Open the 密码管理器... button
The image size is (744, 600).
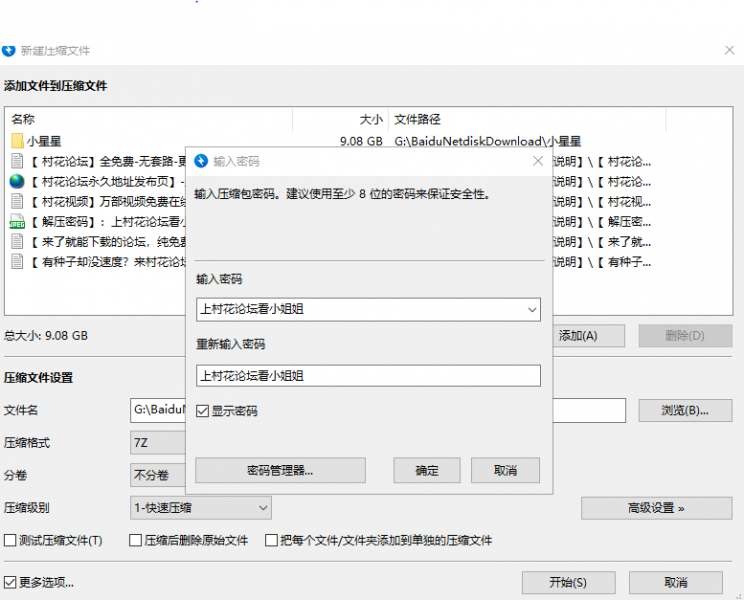(280, 470)
